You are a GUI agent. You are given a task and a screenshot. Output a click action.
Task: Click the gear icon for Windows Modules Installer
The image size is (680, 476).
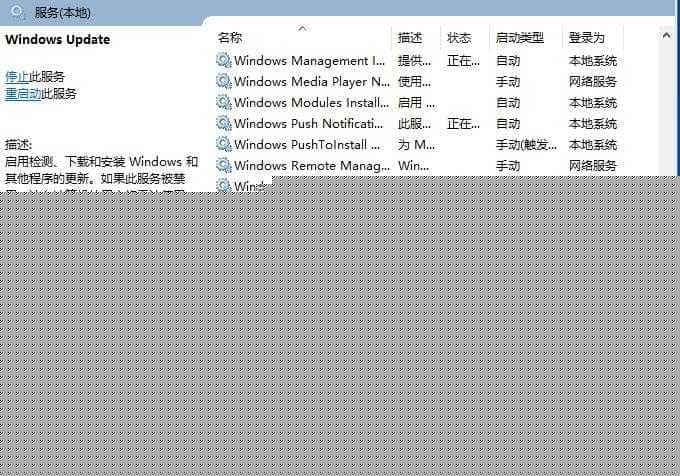coord(224,102)
